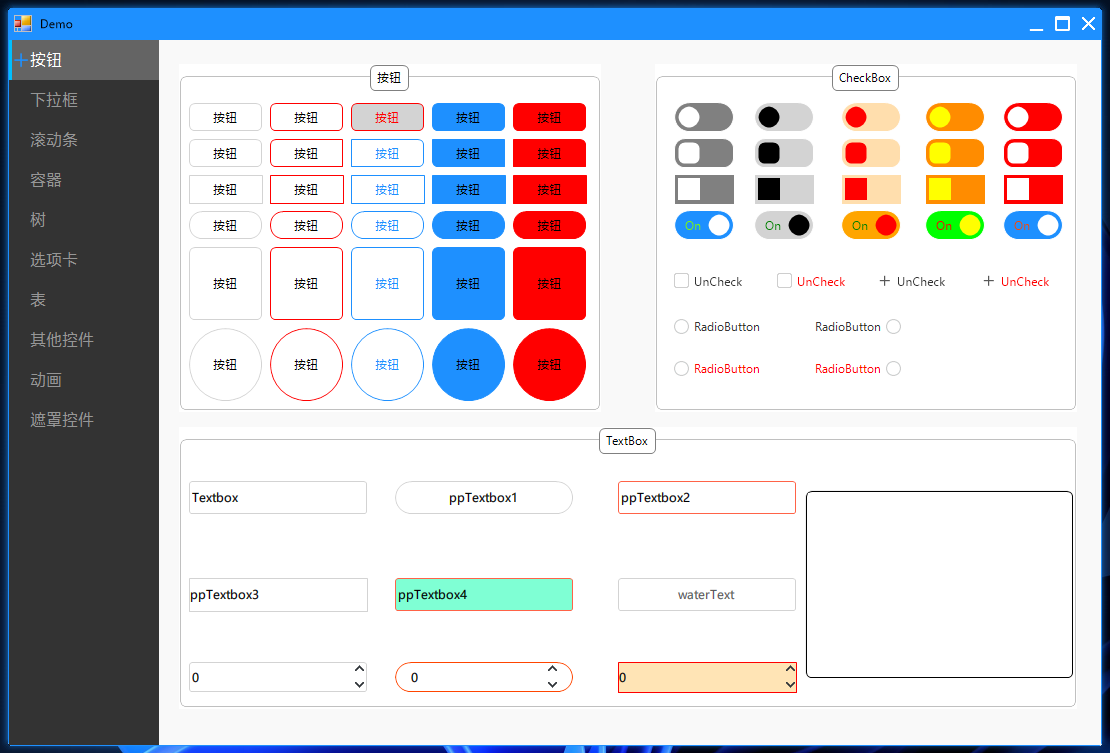Switch to the 选项卡 sidebar page

point(84,260)
